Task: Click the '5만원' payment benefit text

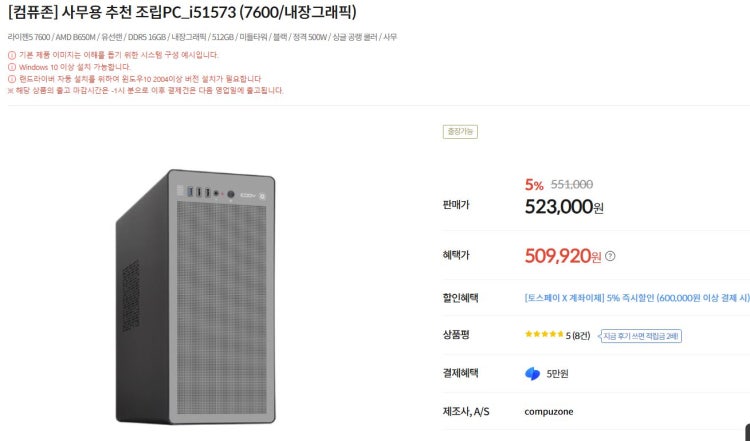Action: (x=557, y=374)
